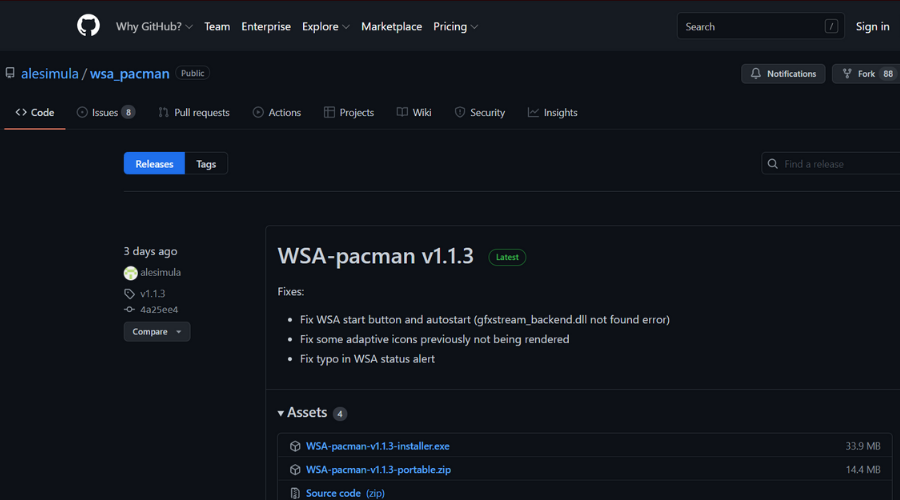Click the commit icon beside 4a25ee4
The height and width of the screenshot is (500, 900).
tap(130, 310)
